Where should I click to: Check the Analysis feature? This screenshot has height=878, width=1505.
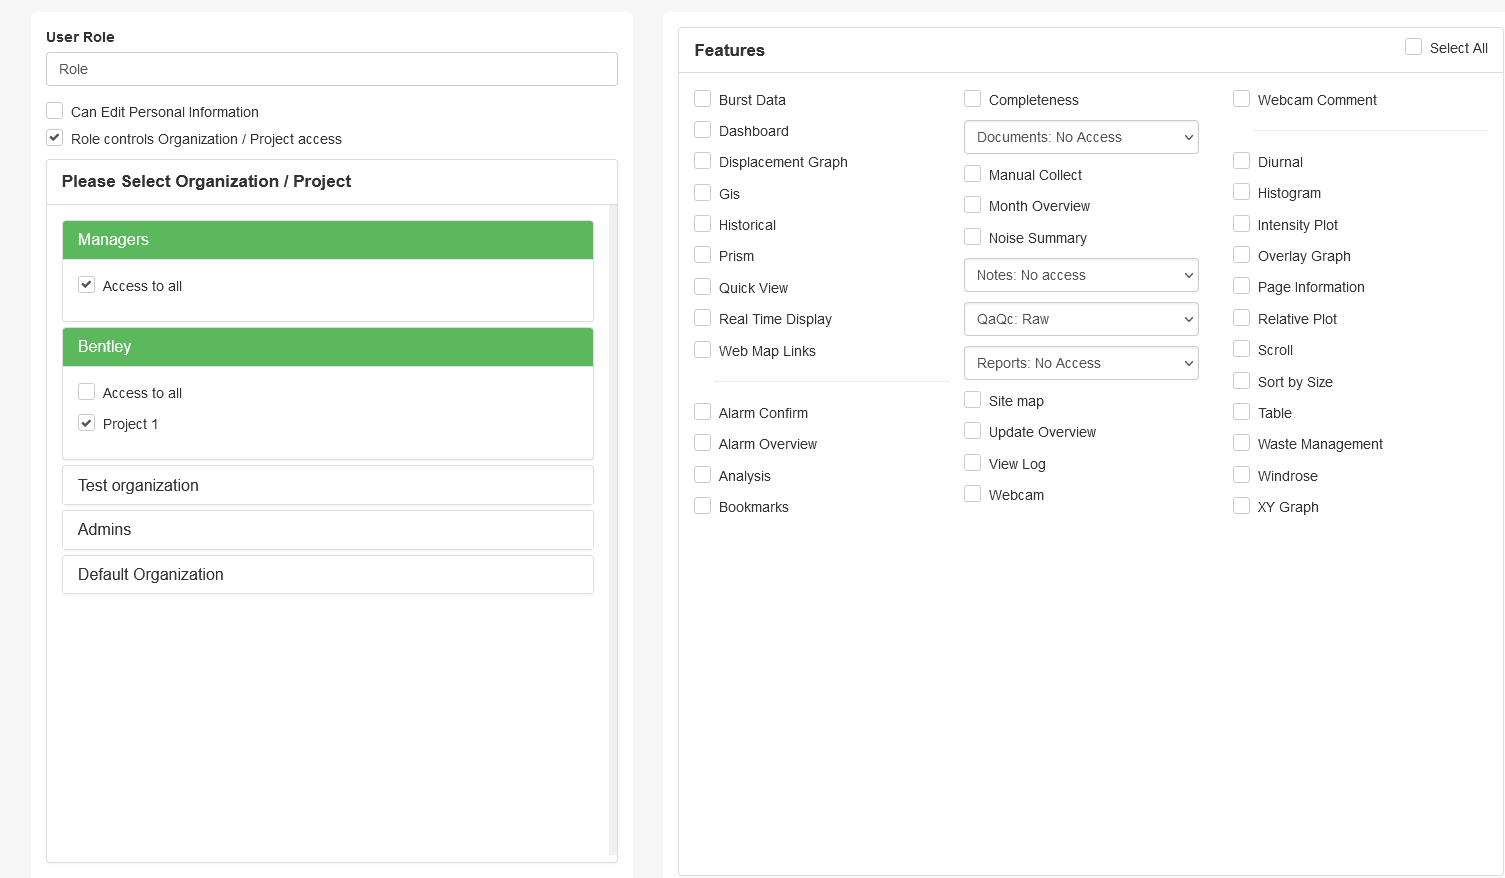703,475
